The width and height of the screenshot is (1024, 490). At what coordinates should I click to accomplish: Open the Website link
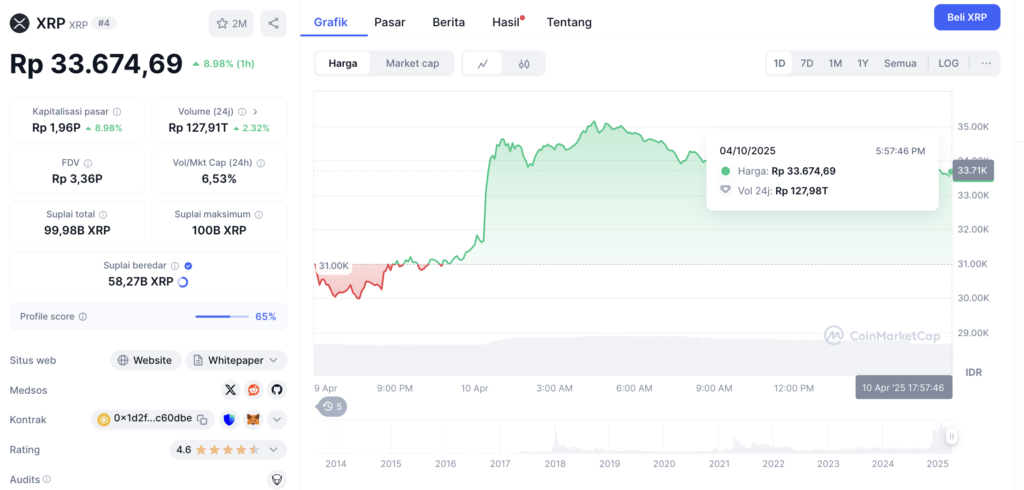(x=146, y=360)
